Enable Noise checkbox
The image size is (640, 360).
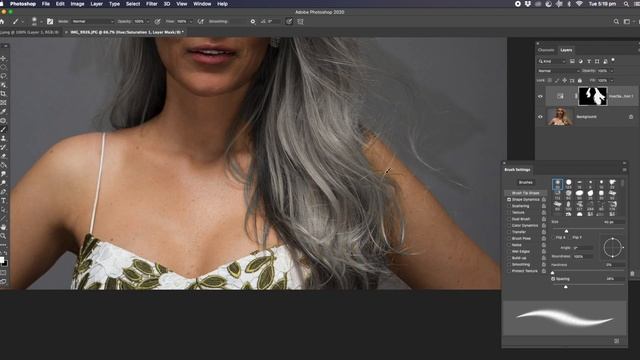pos(509,245)
